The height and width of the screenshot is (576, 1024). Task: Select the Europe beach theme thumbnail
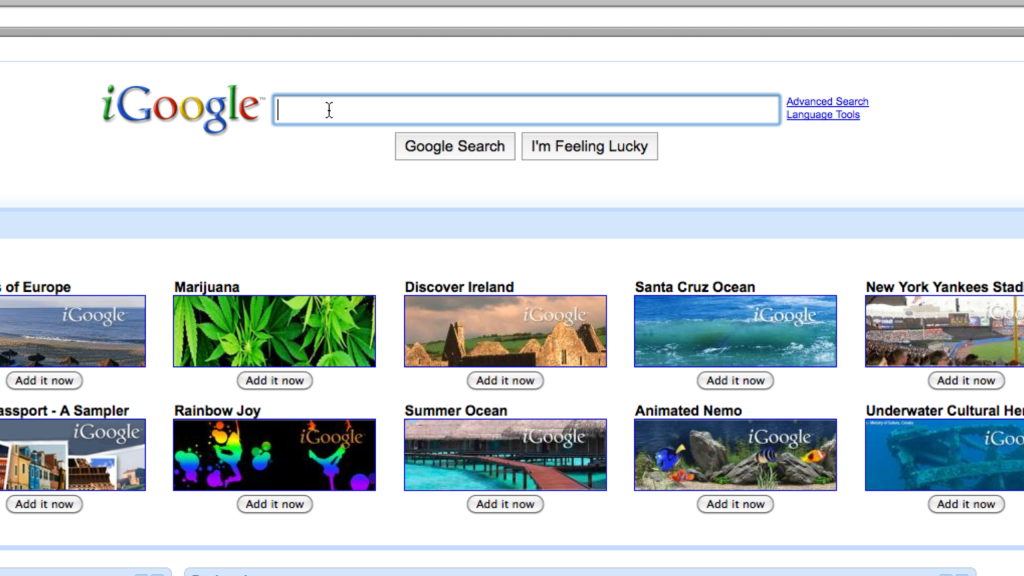pyautogui.click(x=72, y=331)
